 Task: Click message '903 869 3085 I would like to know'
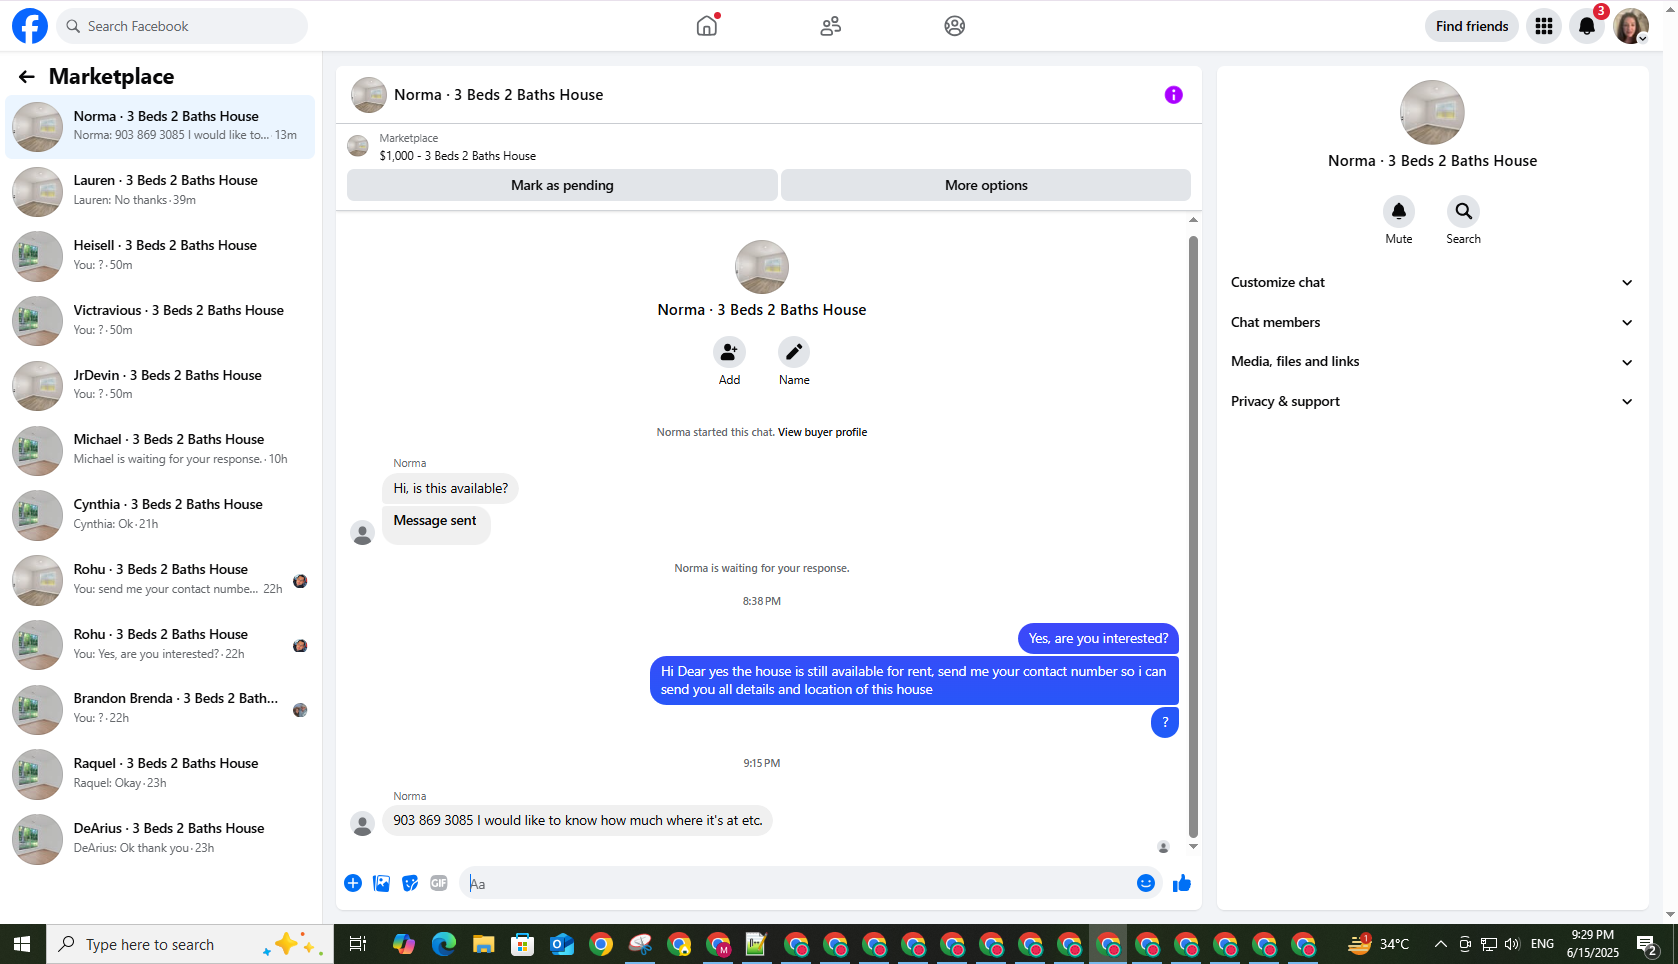577,821
